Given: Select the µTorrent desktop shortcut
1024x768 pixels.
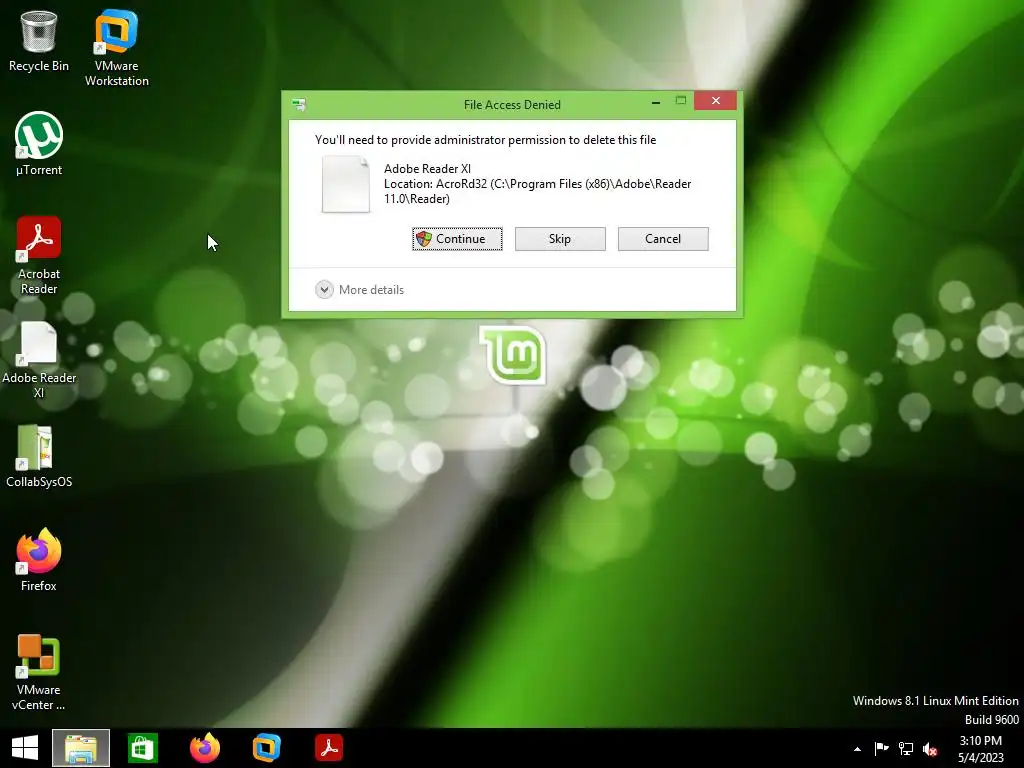Looking at the screenshot, I should tap(39, 144).
